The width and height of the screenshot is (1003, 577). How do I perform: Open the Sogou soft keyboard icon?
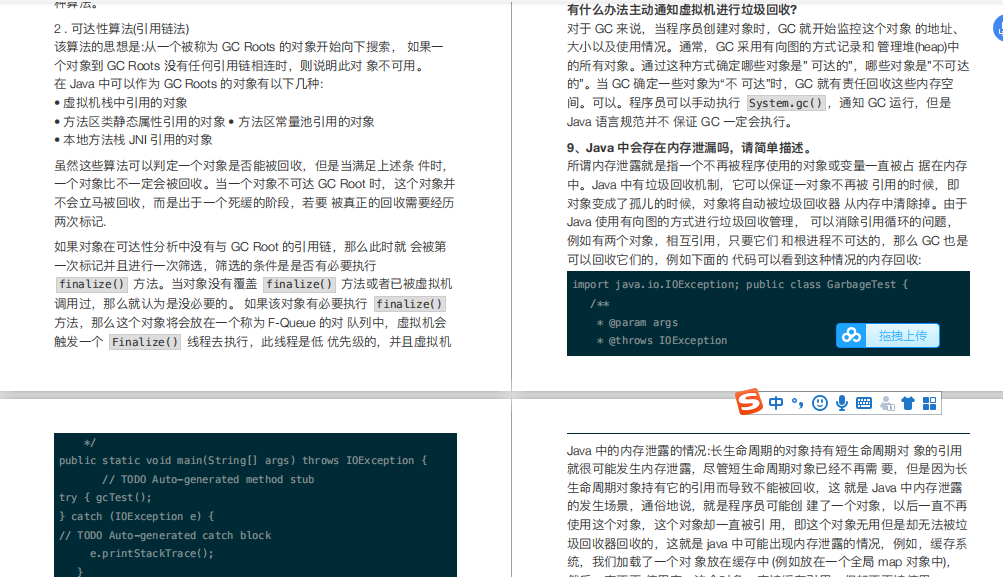[864, 403]
